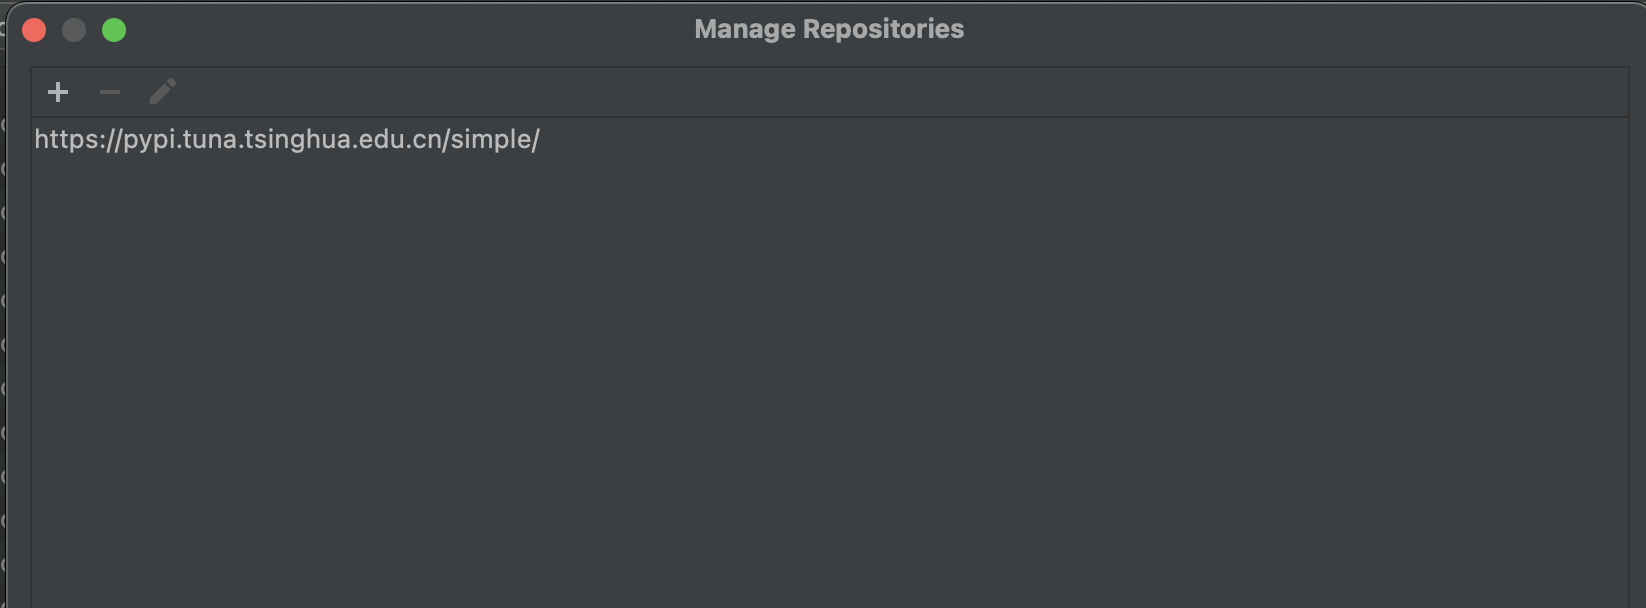The width and height of the screenshot is (1646, 608).
Task: Add a new repository URL
Action: click(58, 92)
